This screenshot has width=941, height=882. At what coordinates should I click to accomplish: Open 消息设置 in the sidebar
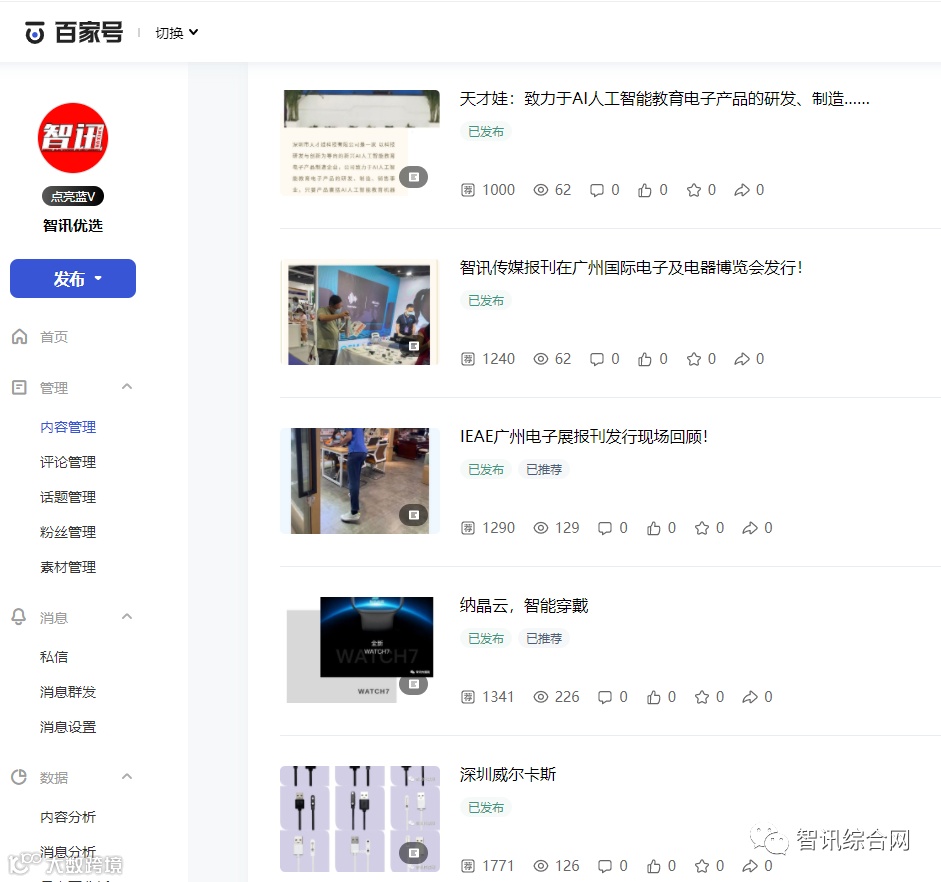point(68,727)
